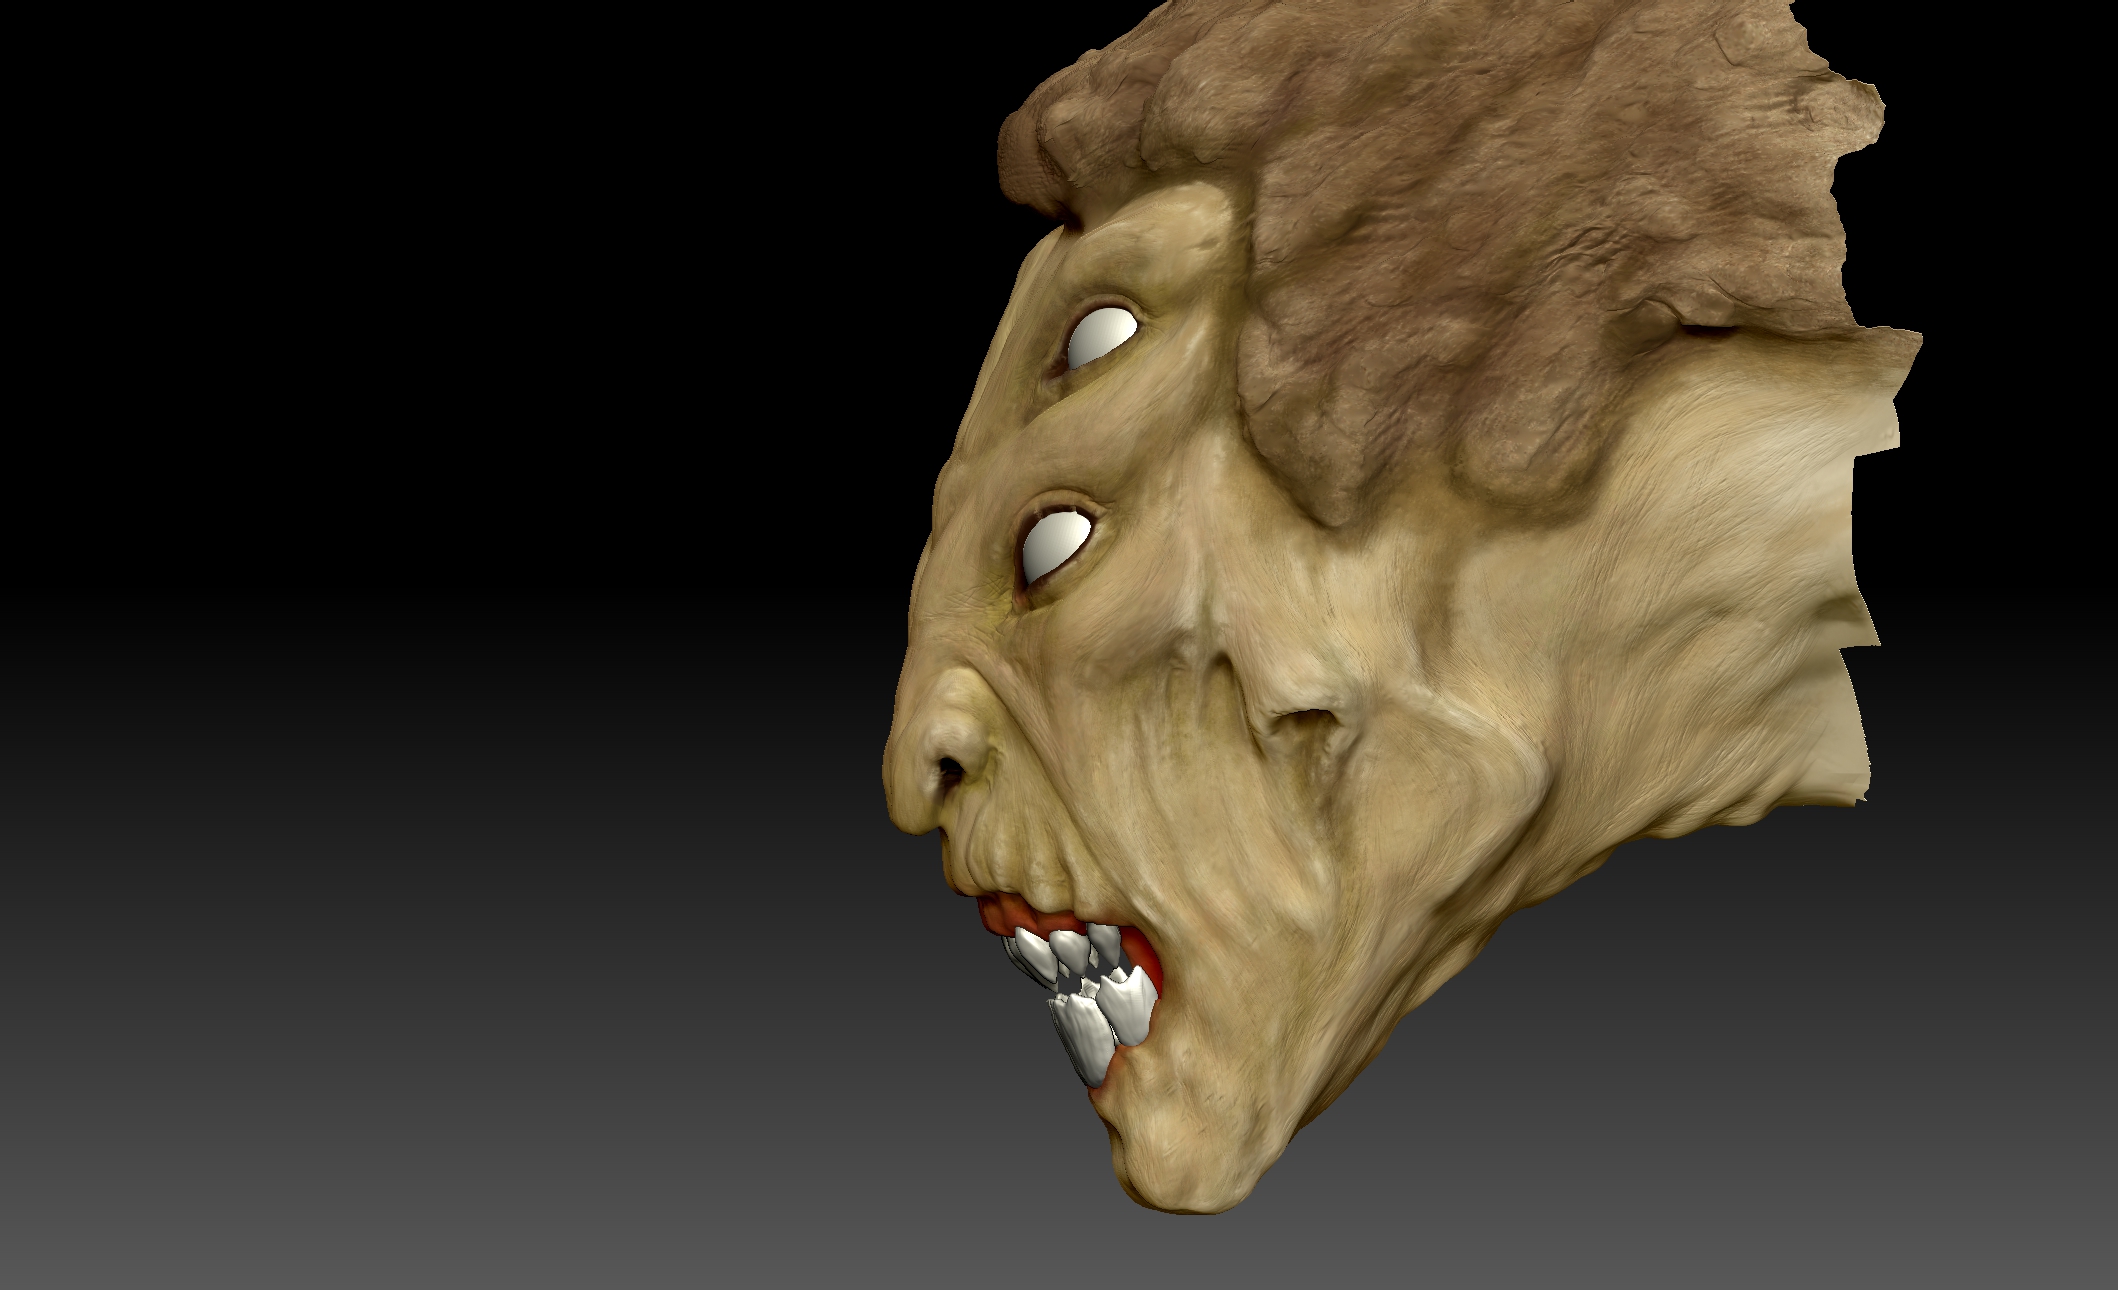Click the upper white eyeball on the model
The image size is (2118, 1290).
pyautogui.click(x=1103, y=337)
